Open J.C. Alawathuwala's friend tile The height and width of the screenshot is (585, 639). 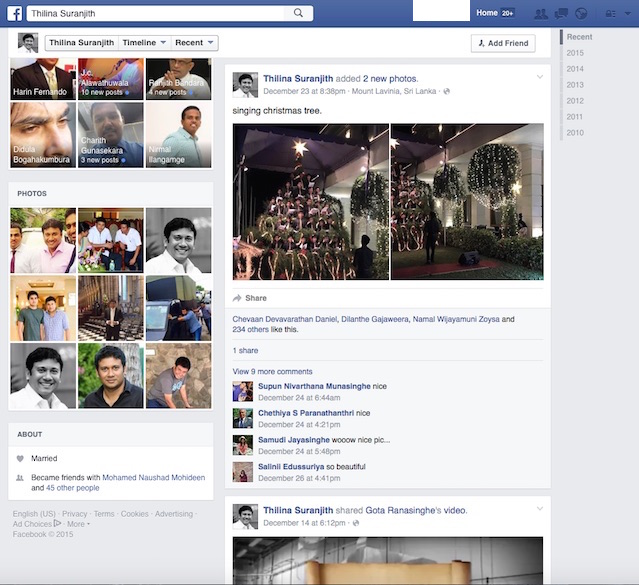111,79
